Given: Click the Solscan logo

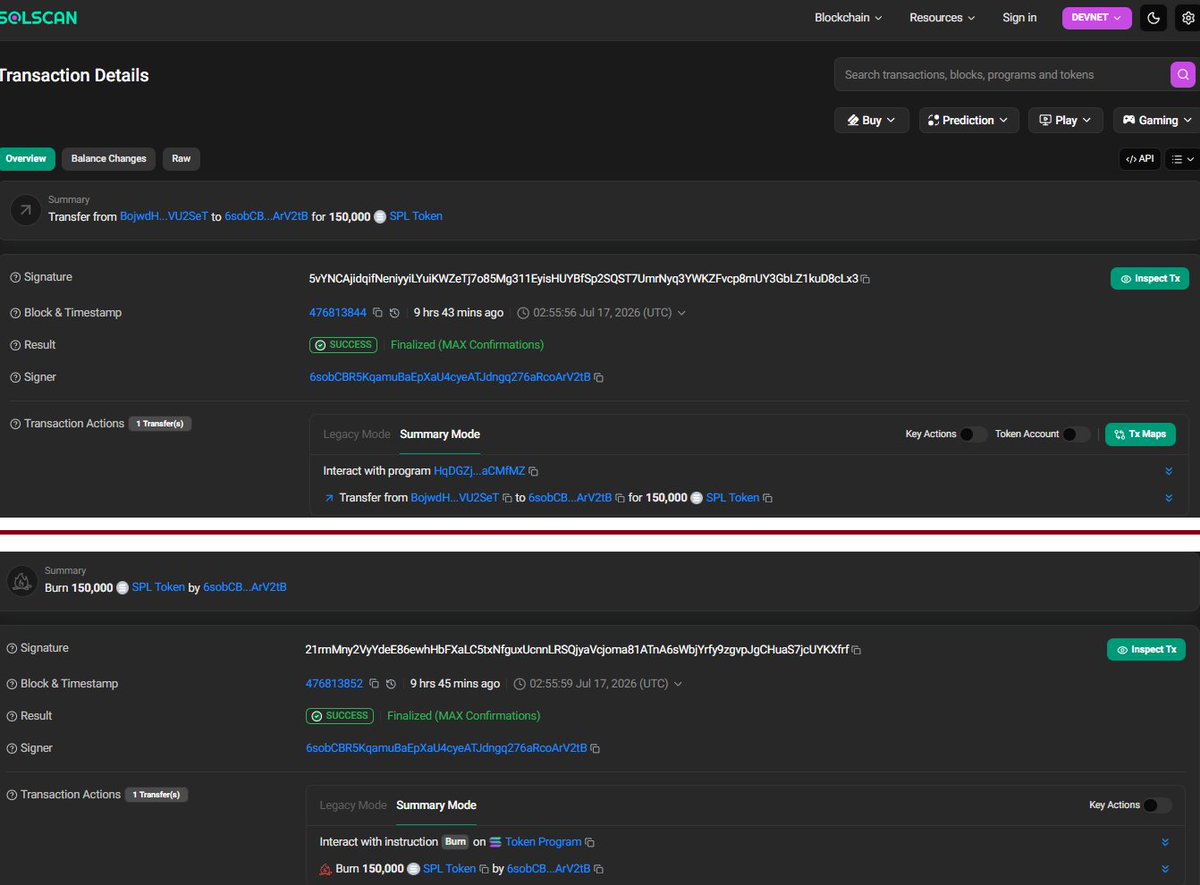Looking at the screenshot, I should tap(38, 18).
